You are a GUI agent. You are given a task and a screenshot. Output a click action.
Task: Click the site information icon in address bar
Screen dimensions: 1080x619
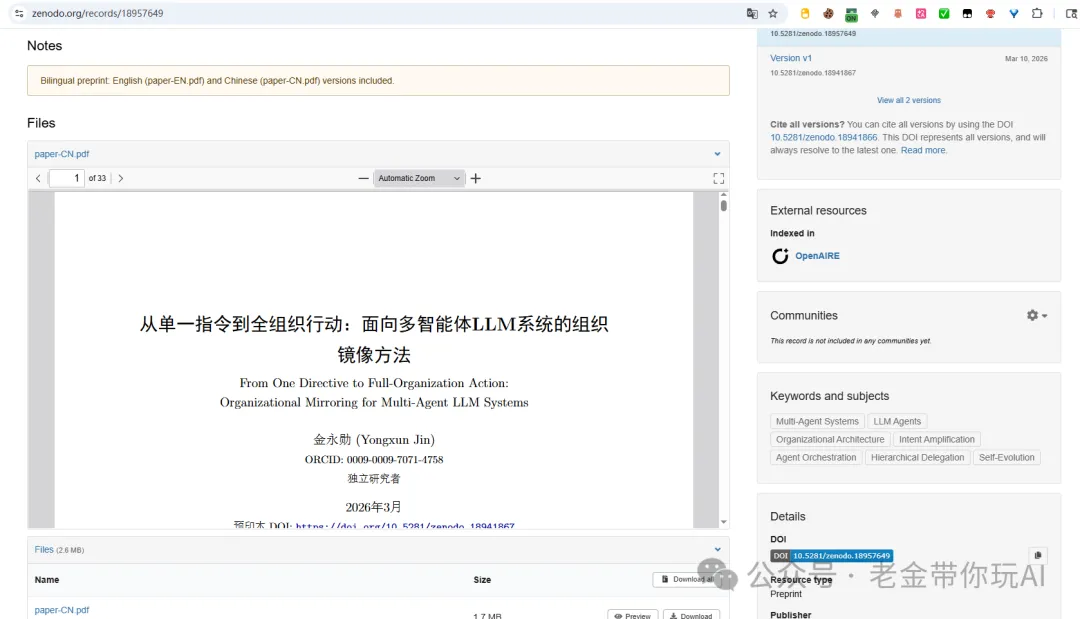click(19, 13)
